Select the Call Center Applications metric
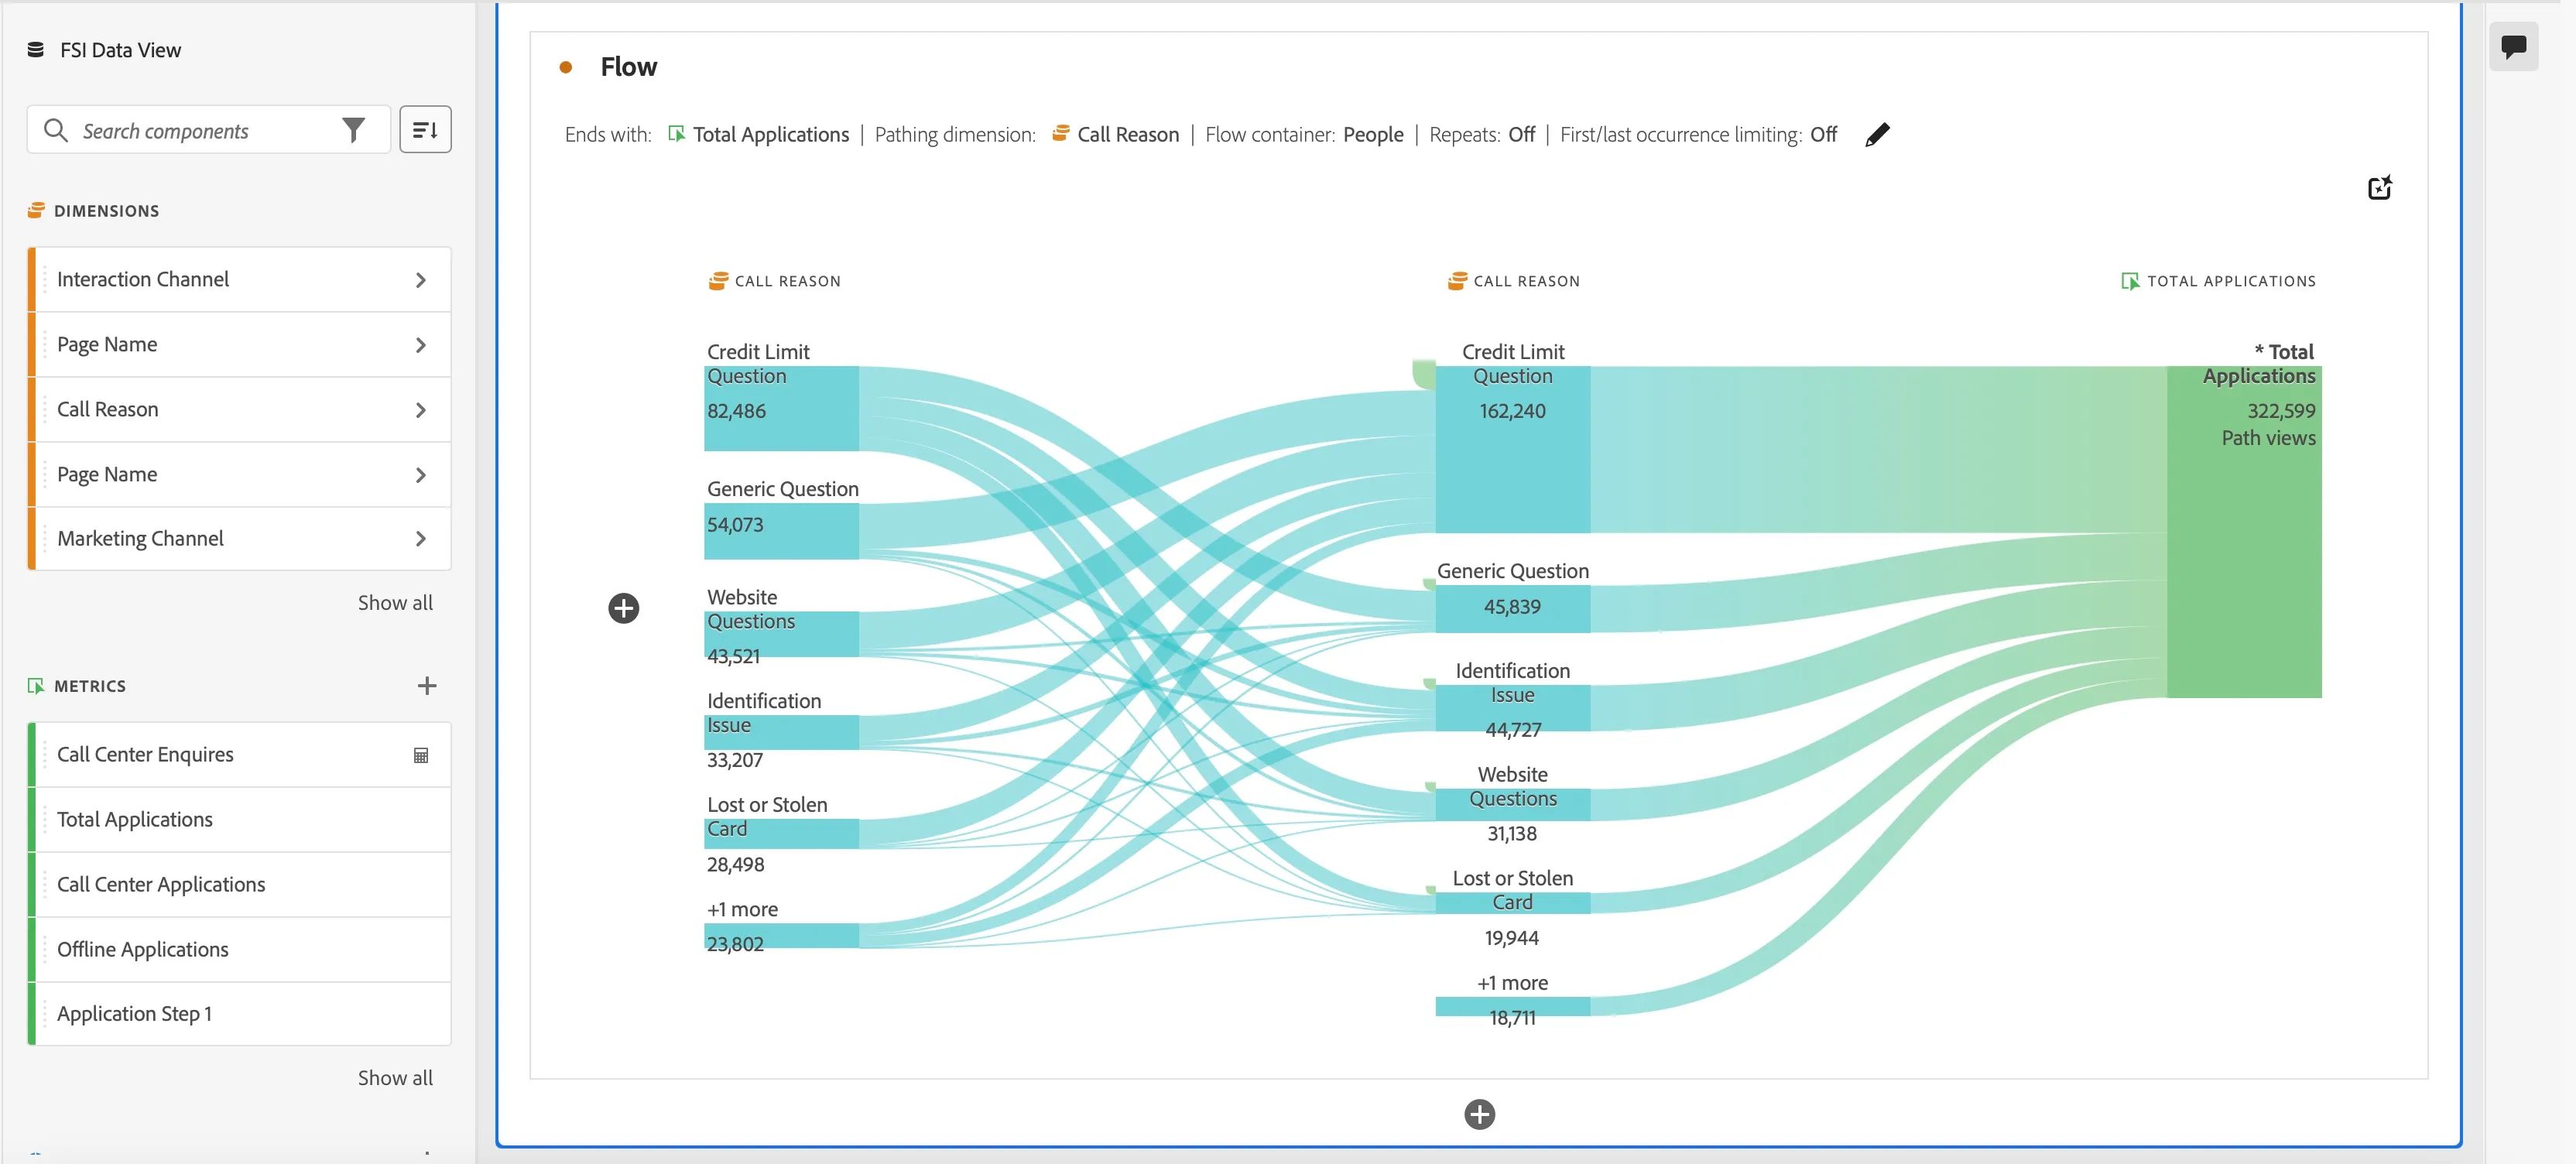Image resolution: width=2576 pixels, height=1164 pixels. pos(239,885)
